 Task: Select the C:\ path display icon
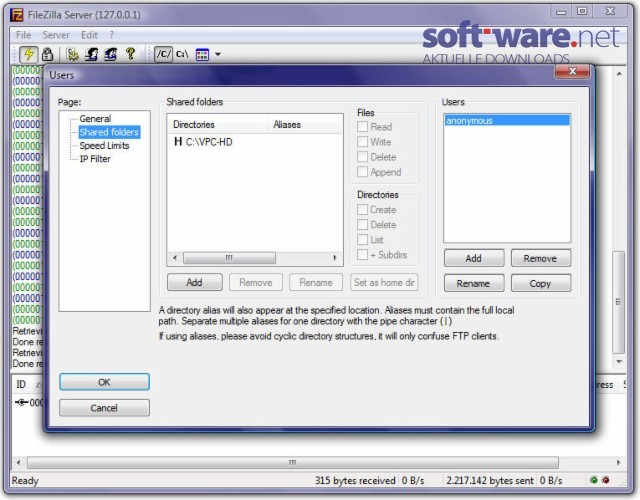(x=182, y=54)
